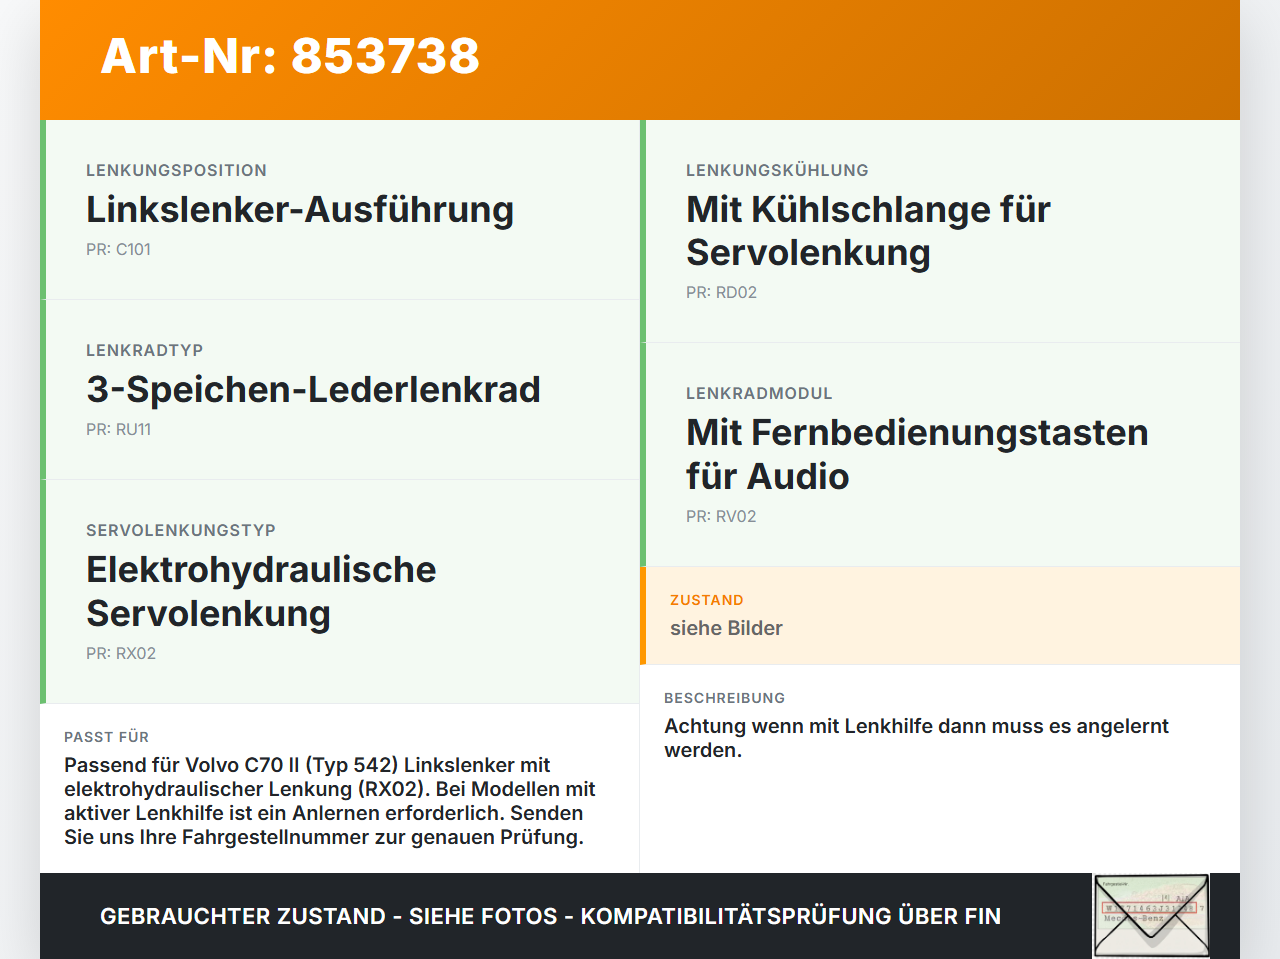Click the PR: RX02 code
This screenshot has height=959, width=1280.
tap(121, 653)
